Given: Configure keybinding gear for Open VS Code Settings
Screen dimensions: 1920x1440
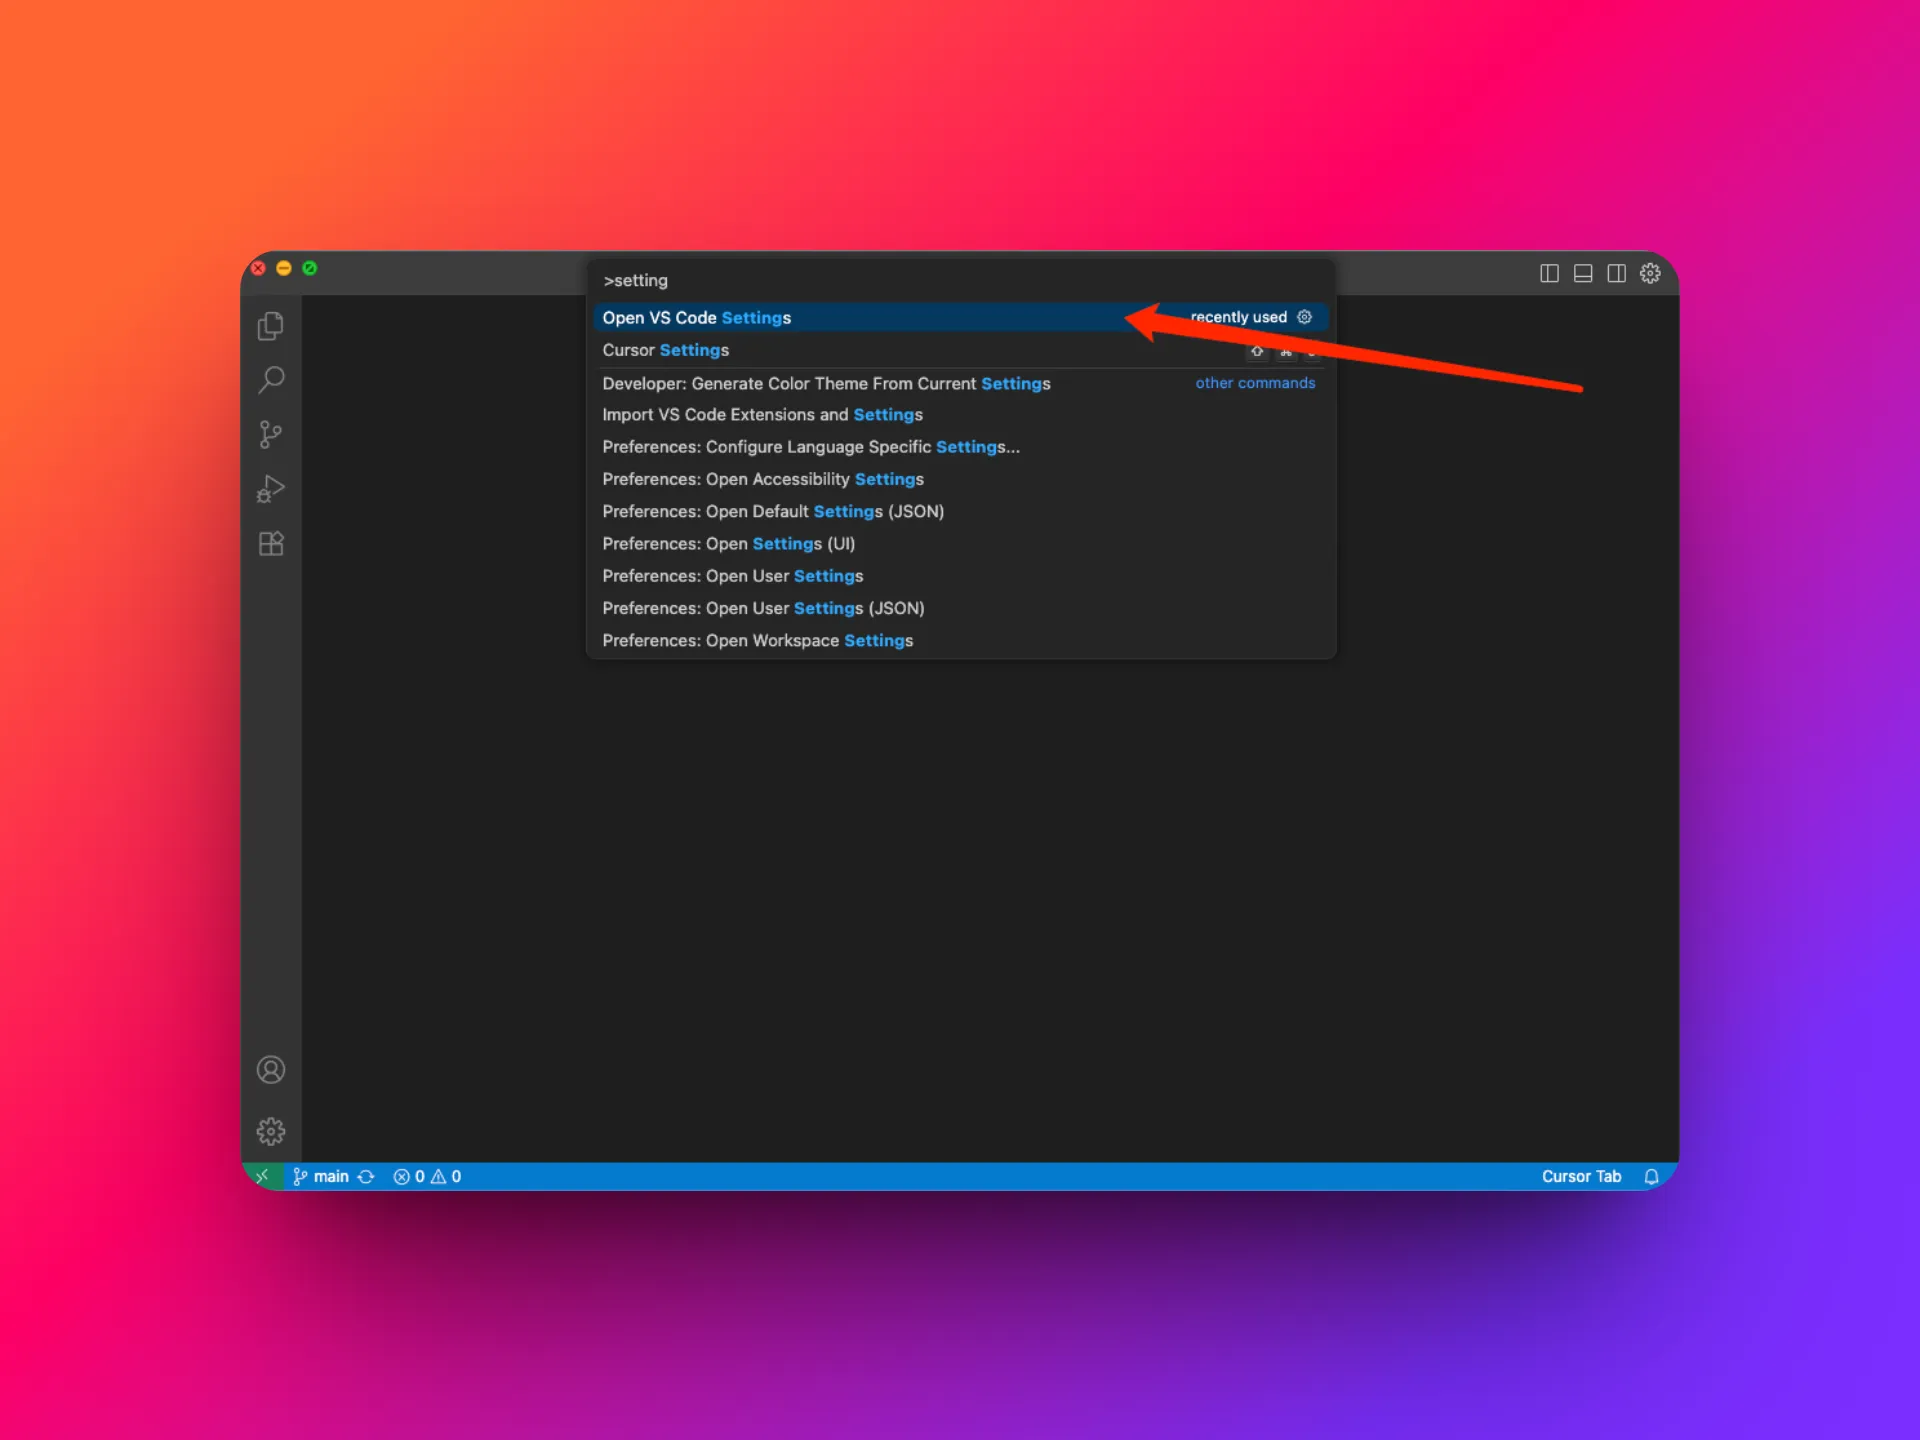Looking at the screenshot, I should pos(1304,317).
